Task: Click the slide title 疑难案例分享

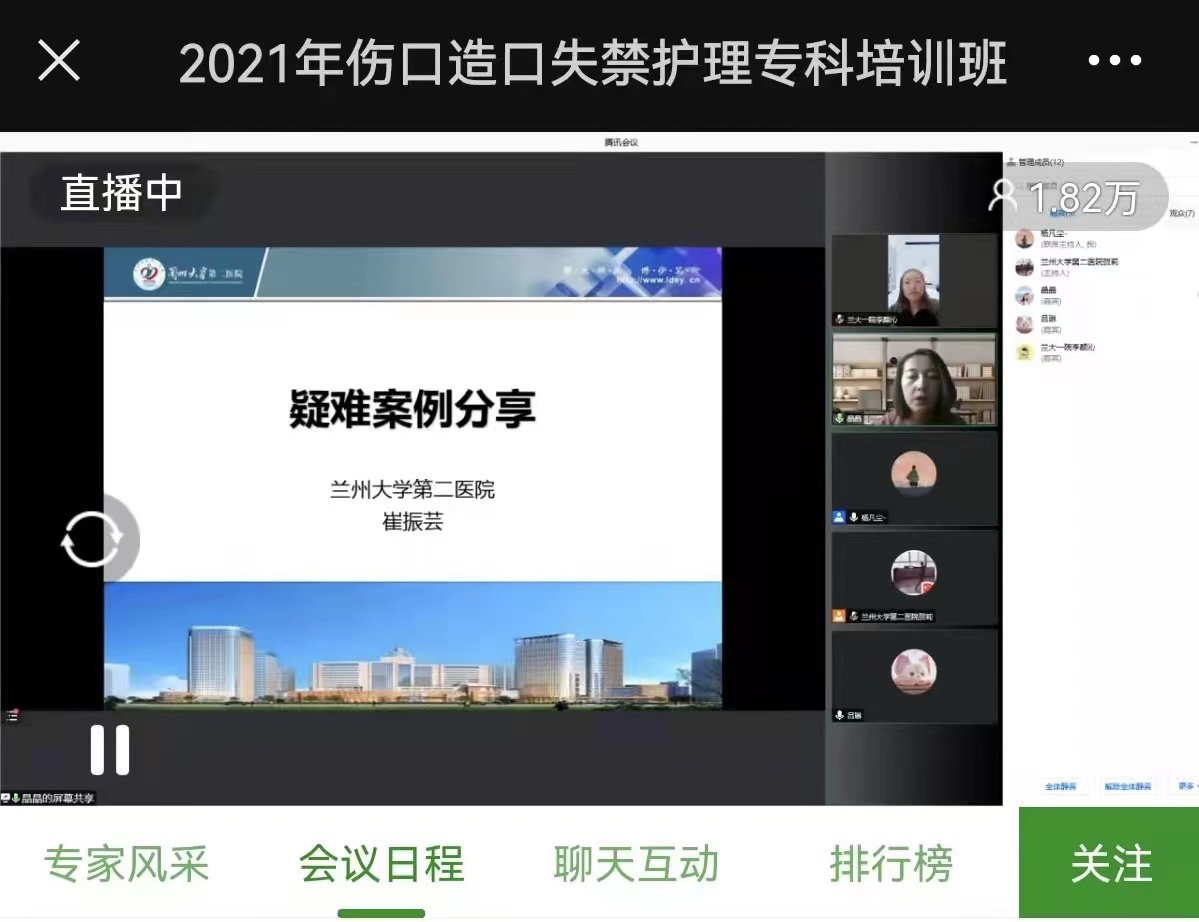Action: coord(412,408)
